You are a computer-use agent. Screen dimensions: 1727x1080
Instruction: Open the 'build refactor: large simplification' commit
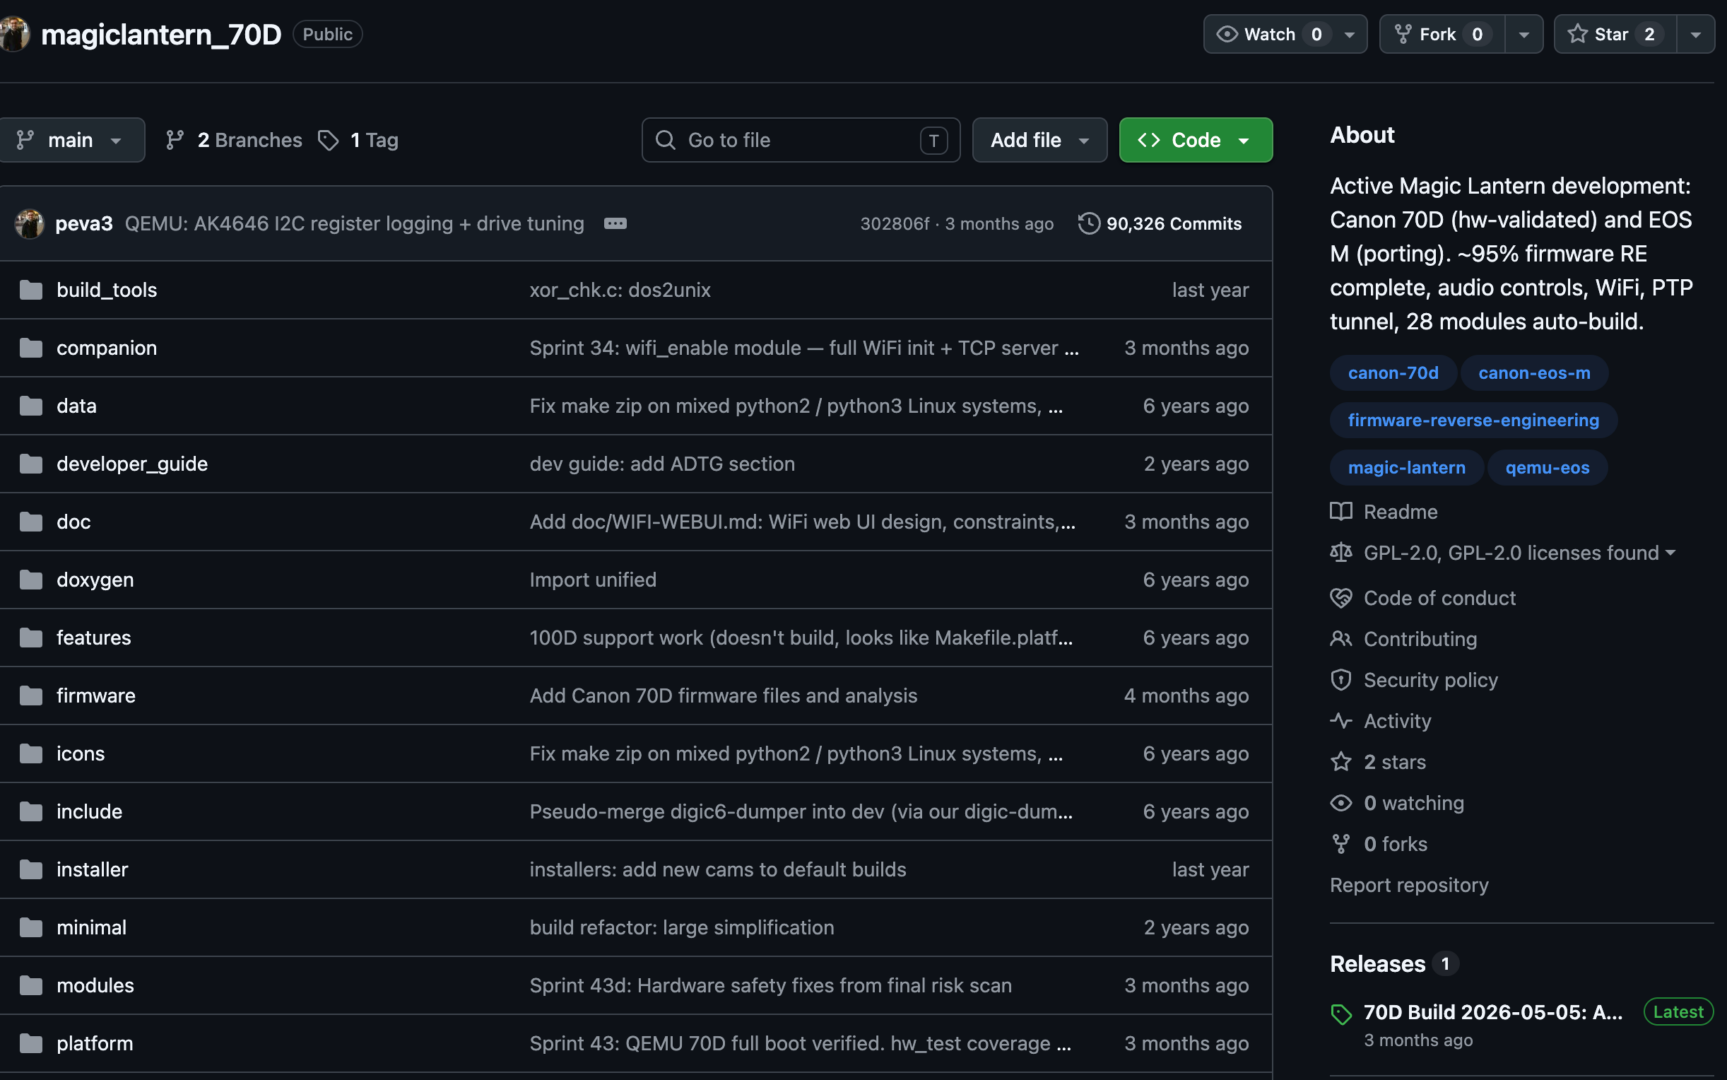tap(682, 928)
